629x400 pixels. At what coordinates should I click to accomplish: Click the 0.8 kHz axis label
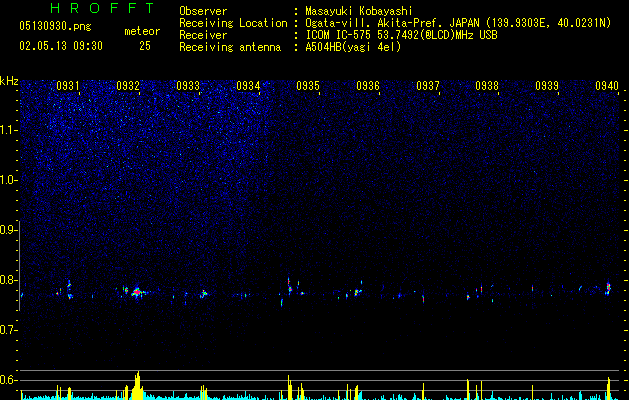click(9, 280)
